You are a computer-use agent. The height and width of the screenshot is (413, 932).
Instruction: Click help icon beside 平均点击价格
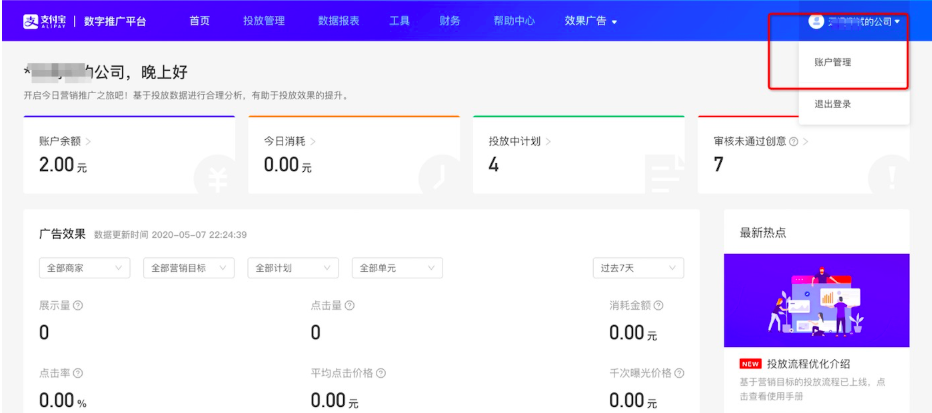(381, 373)
